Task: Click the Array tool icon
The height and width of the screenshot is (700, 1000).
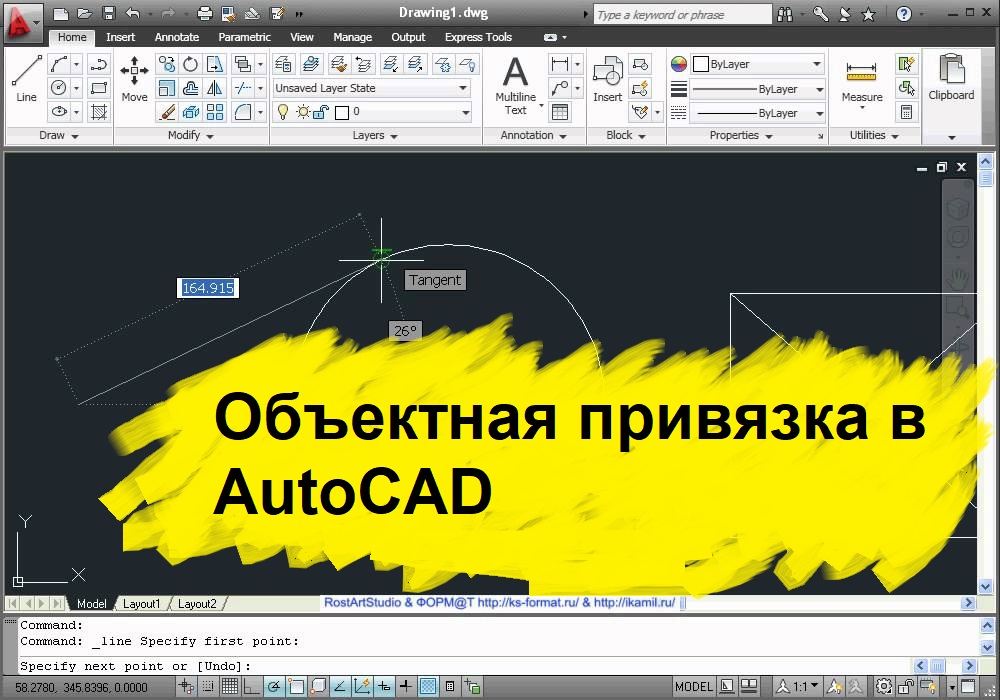Action: [x=215, y=112]
